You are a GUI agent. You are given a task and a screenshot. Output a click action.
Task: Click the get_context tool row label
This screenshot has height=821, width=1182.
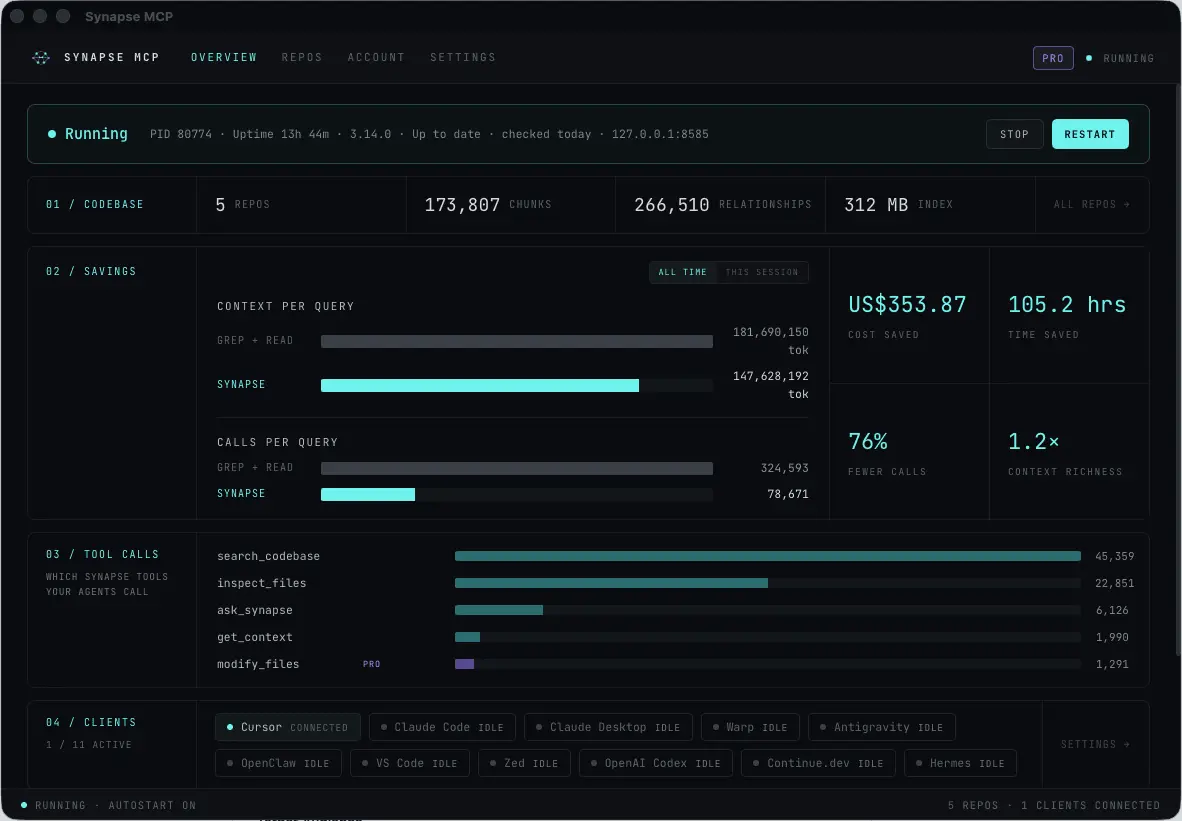(255, 638)
